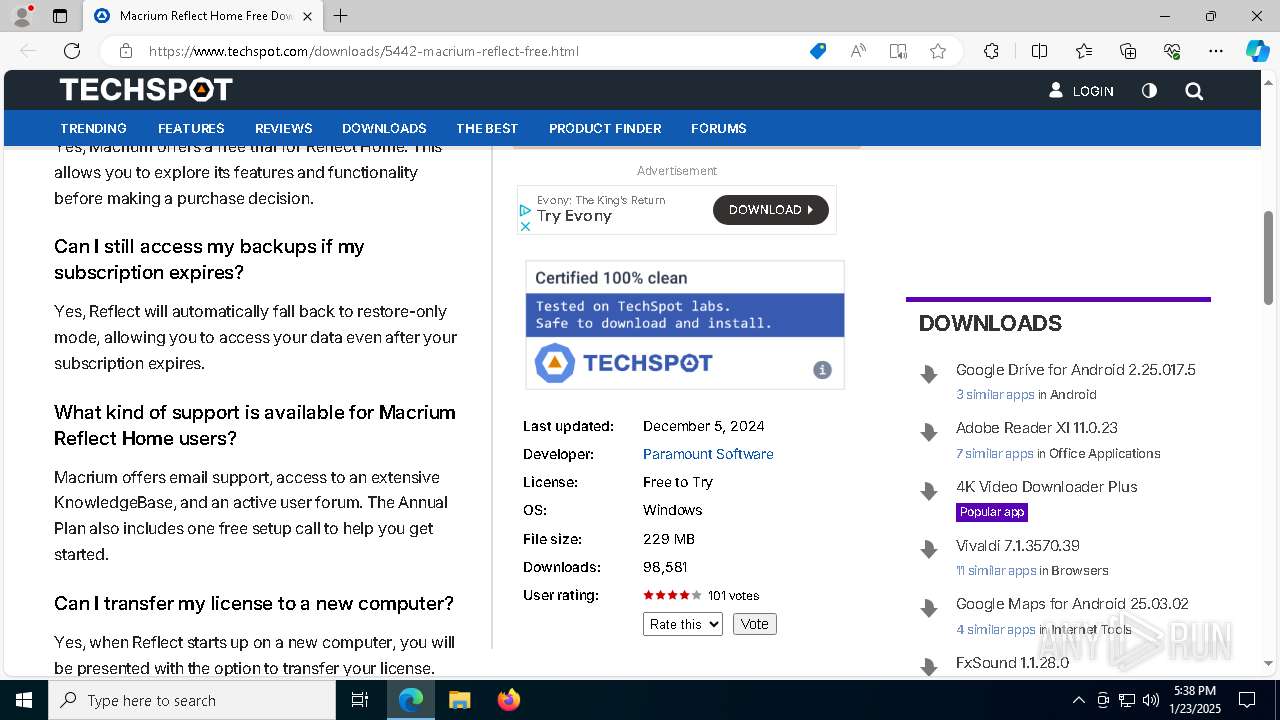Click the AdChoices triangle icon on the ad
1280x720 pixels.
coord(525,210)
